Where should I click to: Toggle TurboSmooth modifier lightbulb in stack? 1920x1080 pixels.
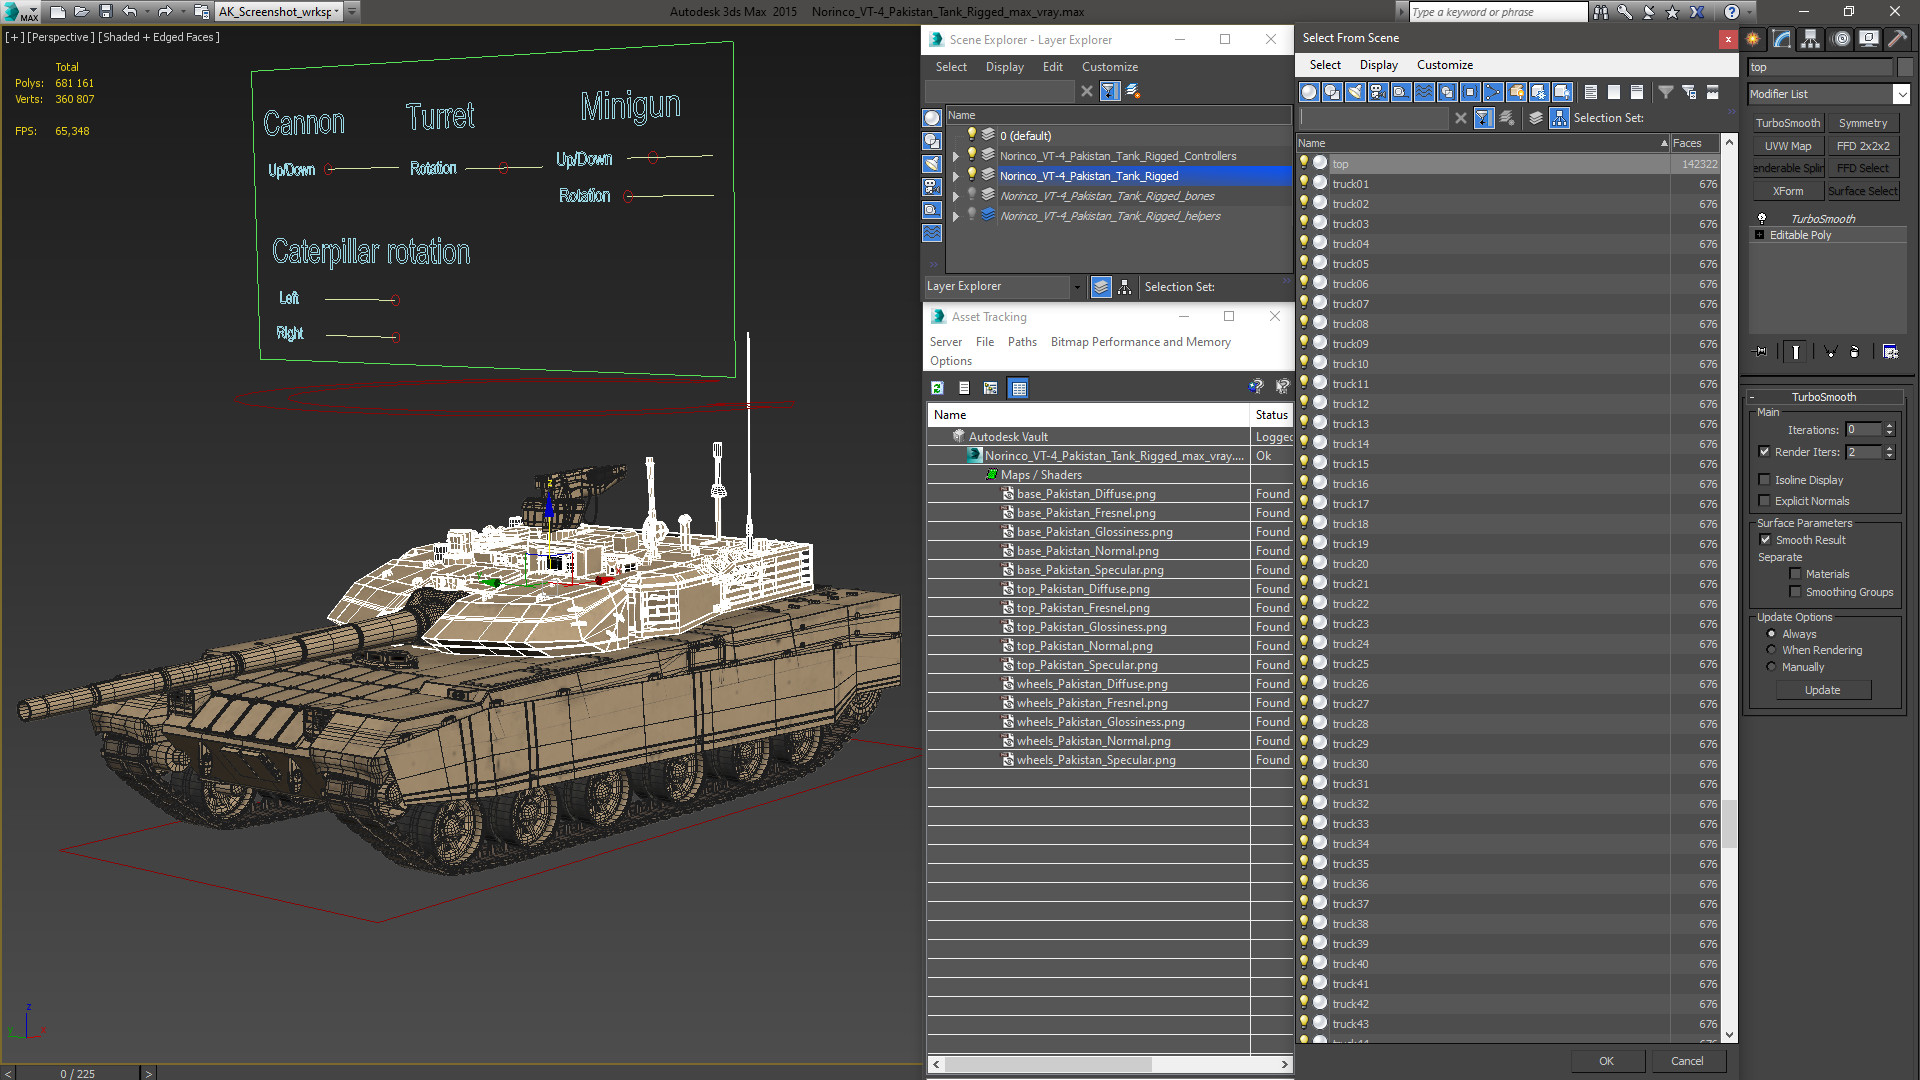pos(1762,218)
